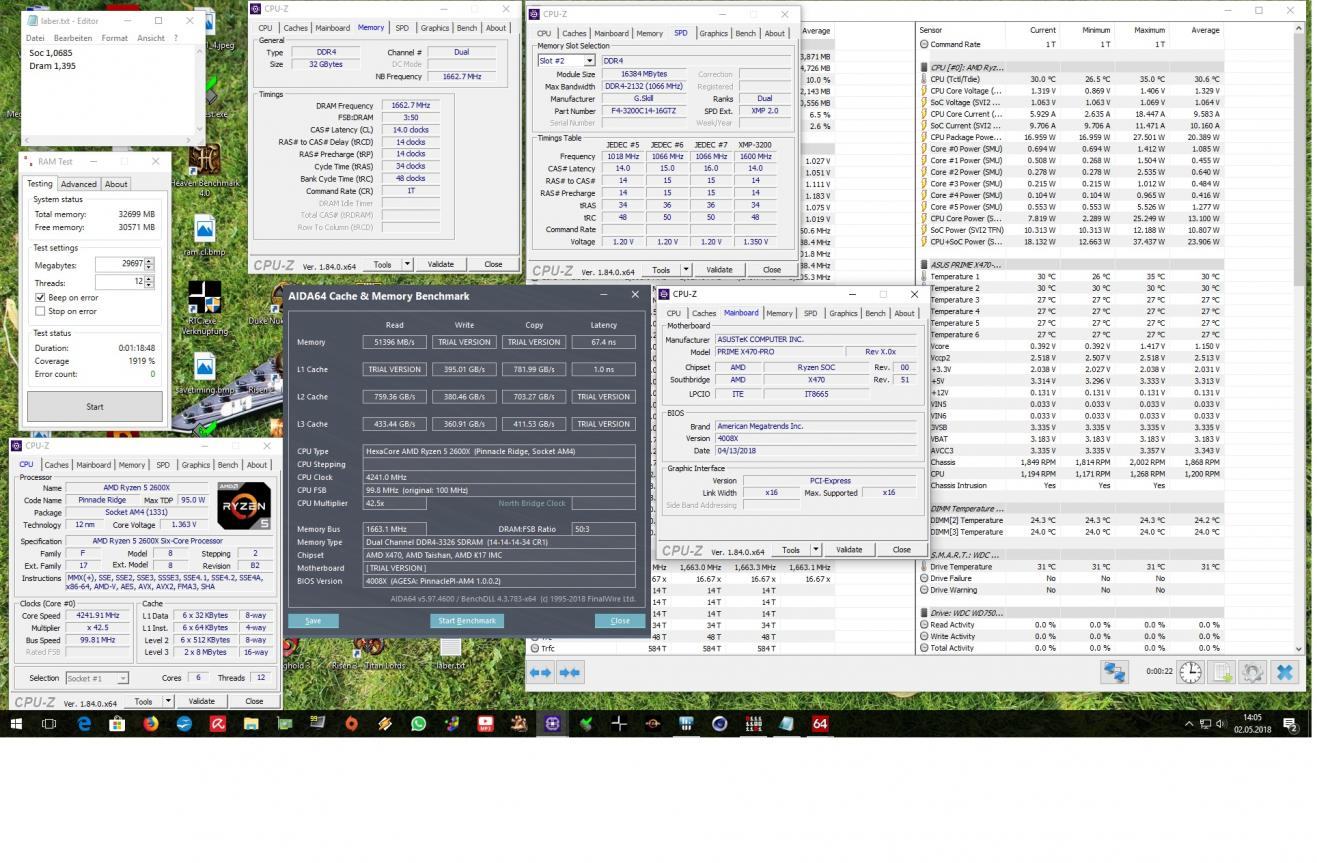Open Tools dropdown arrow in bottom-left CPU-Z window
Screen dimensions: 1317x863
[168, 701]
